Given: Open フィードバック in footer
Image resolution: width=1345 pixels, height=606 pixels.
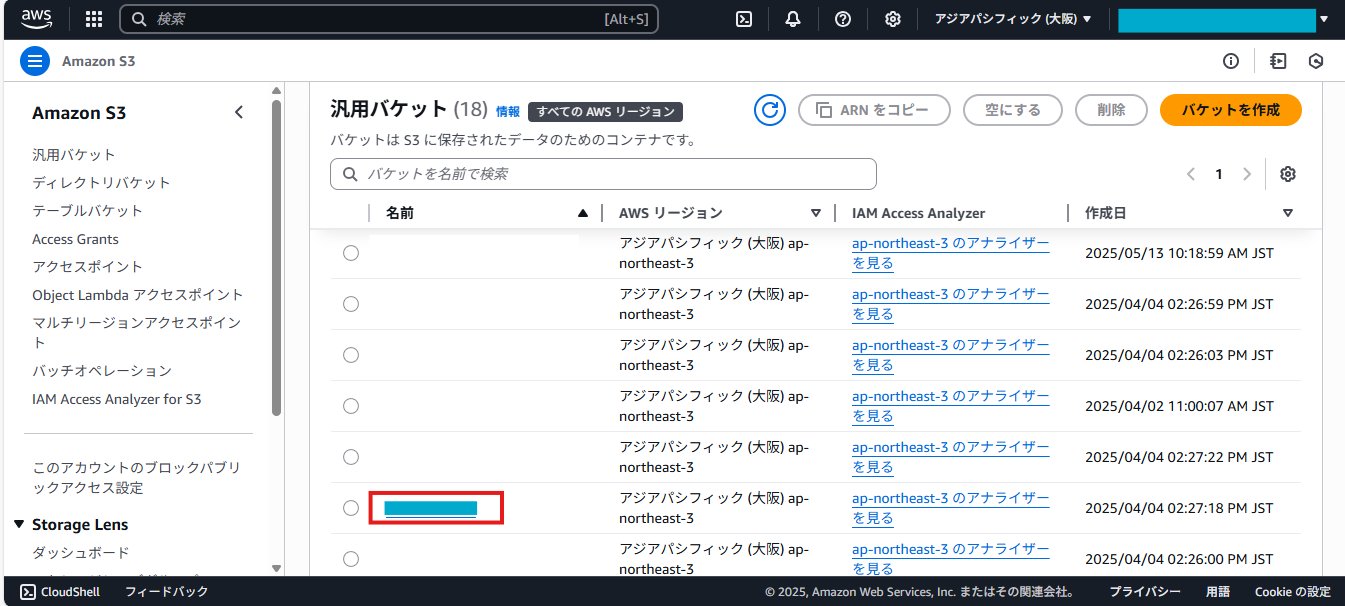Looking at the screenshot, I should click(166, 591).
